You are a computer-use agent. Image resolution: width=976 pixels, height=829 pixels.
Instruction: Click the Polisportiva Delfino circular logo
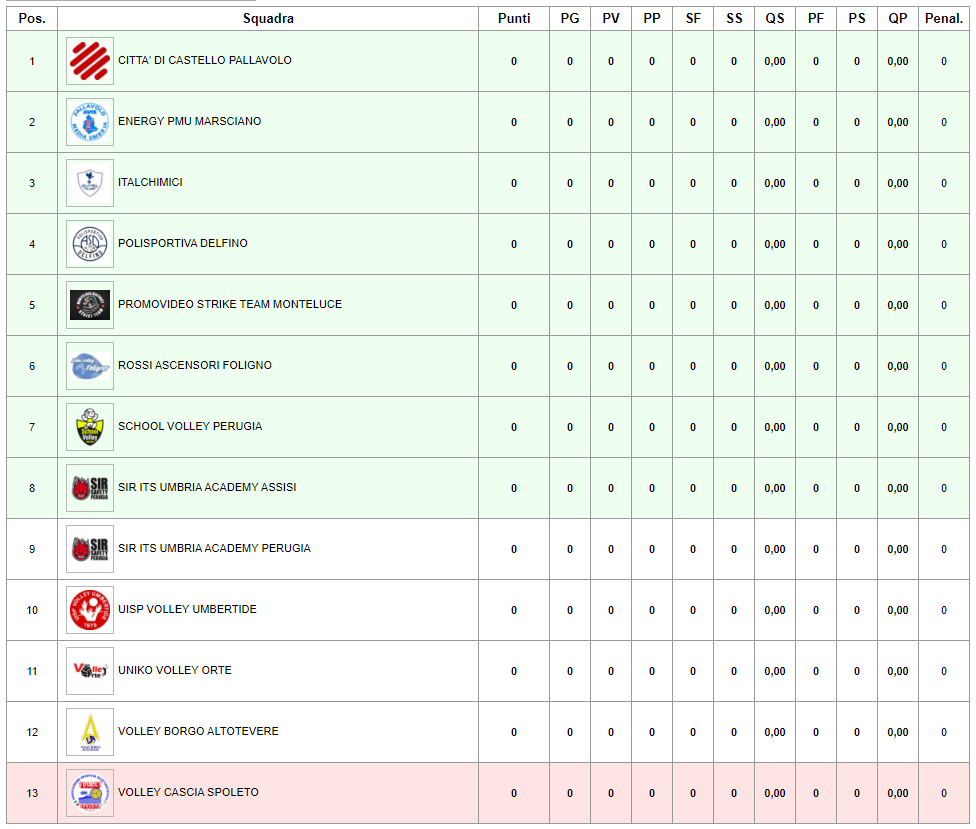[x=90, y=244]
